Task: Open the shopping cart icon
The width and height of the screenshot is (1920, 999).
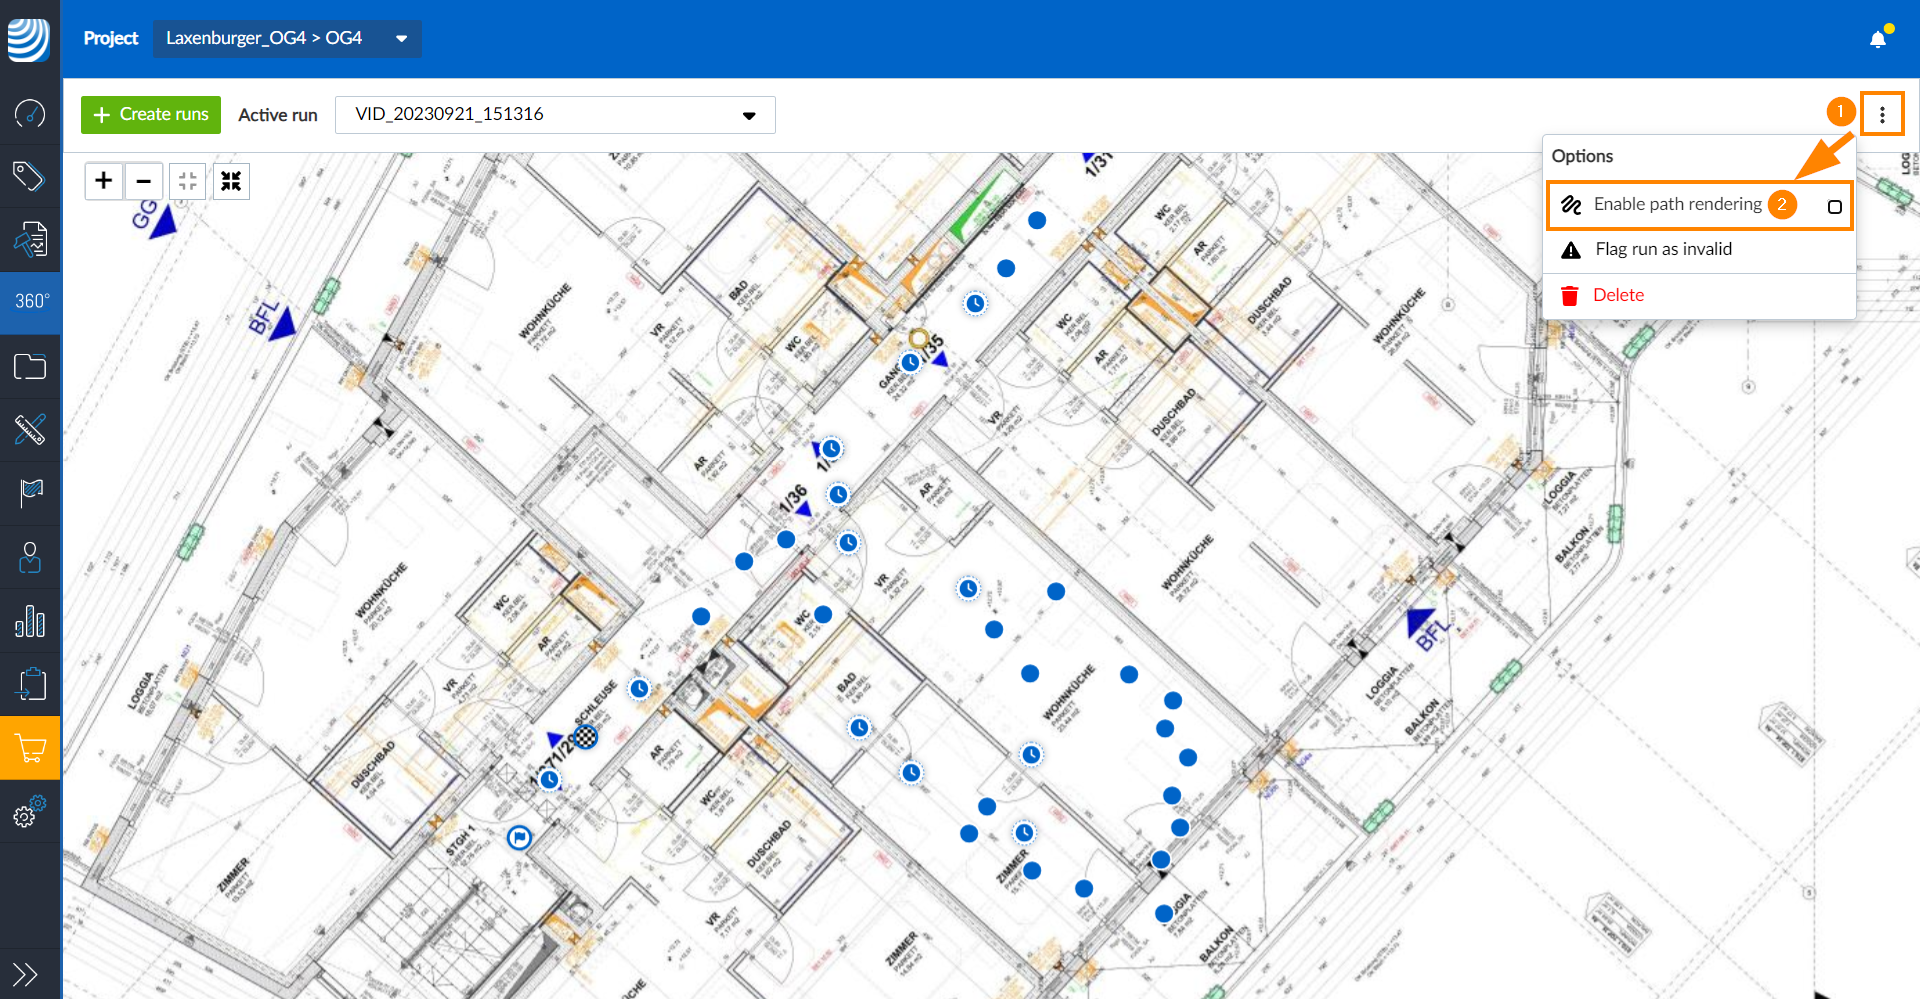Action: [x=30, y=747]
